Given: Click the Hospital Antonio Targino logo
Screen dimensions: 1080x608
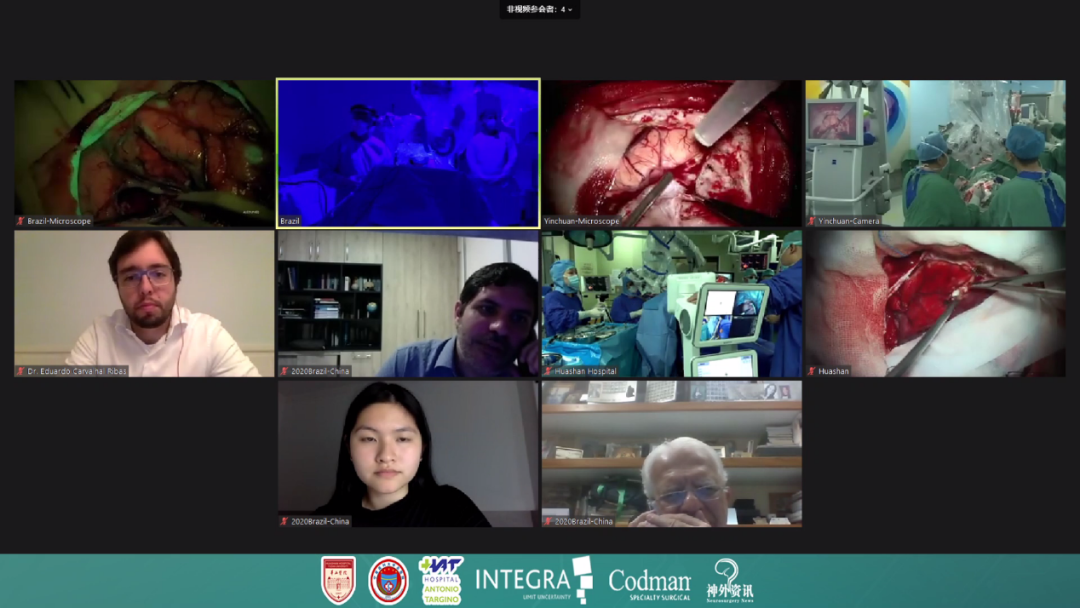Looking at the screenshot, I should [440, 580].
